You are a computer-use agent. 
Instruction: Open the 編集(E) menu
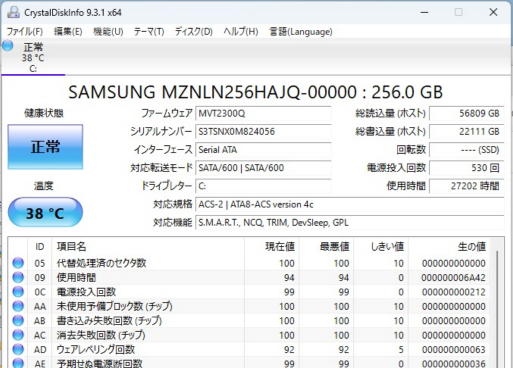point(68,32)
